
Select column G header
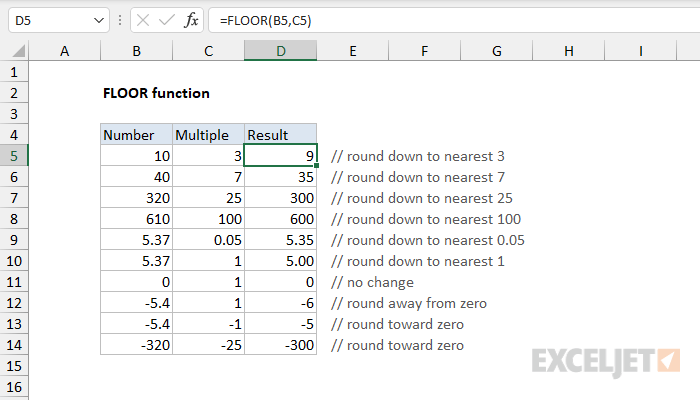(x=496, y=51)
